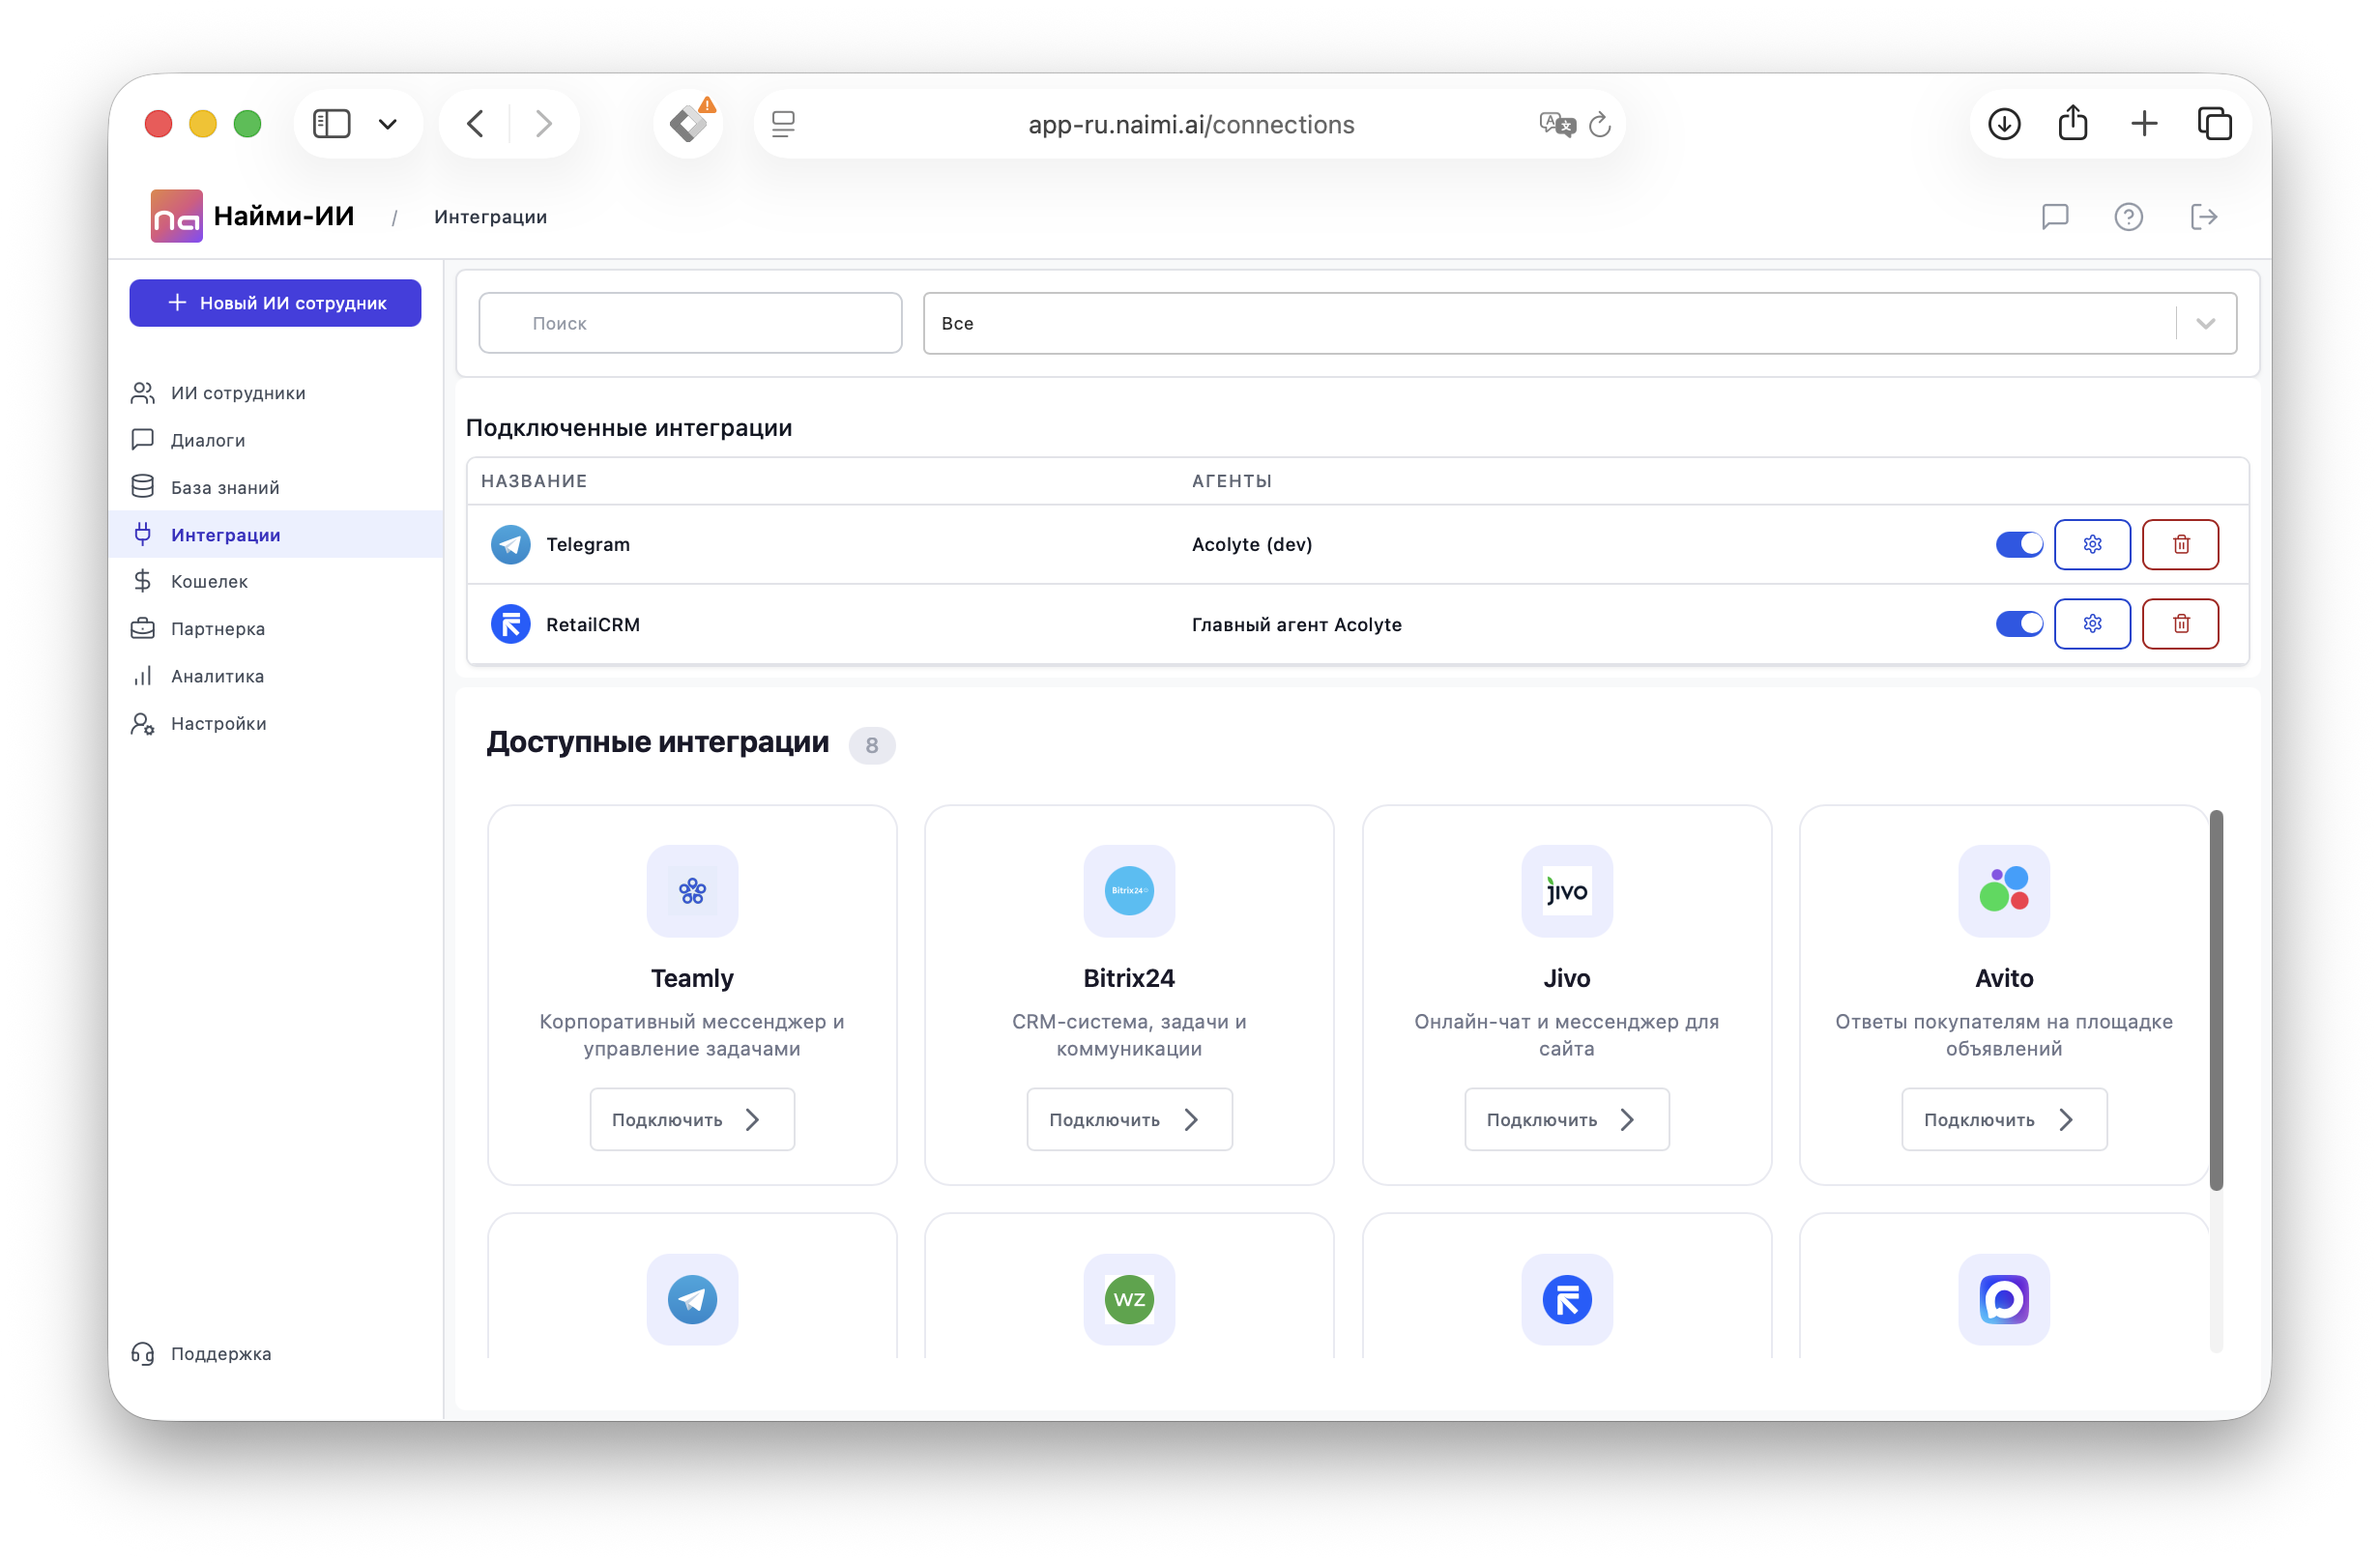This screenshot has width=2380, height=1564.
Task: Delete the RetailCRM integration
Action: click(x=2180, y=624)
